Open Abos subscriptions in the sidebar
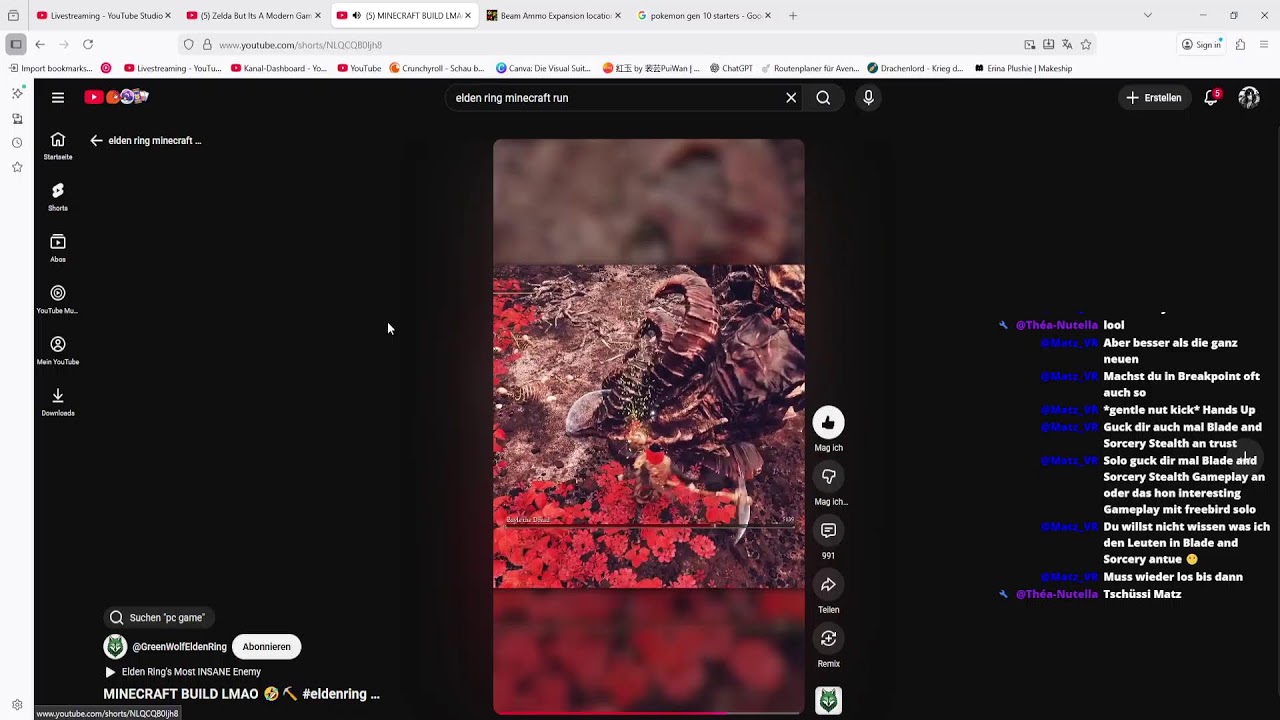Screen dimensions: 1280x720 coord(58,248)
